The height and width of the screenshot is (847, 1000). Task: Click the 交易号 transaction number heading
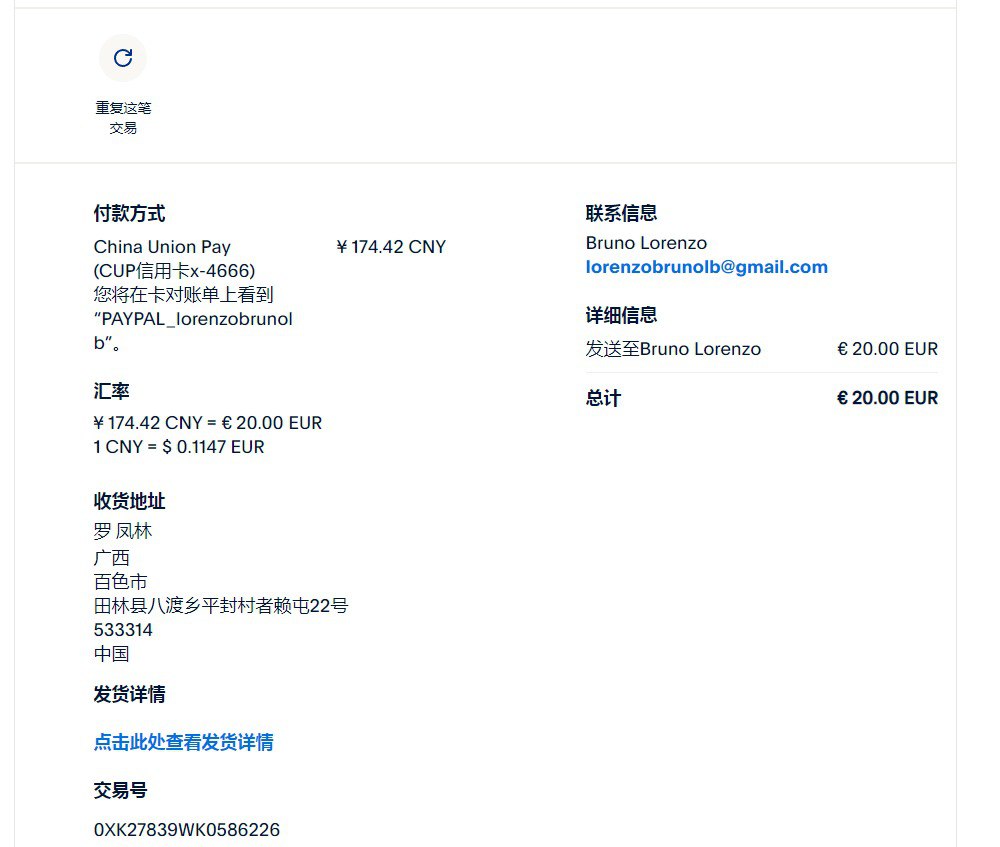click(x=120, y=790)
